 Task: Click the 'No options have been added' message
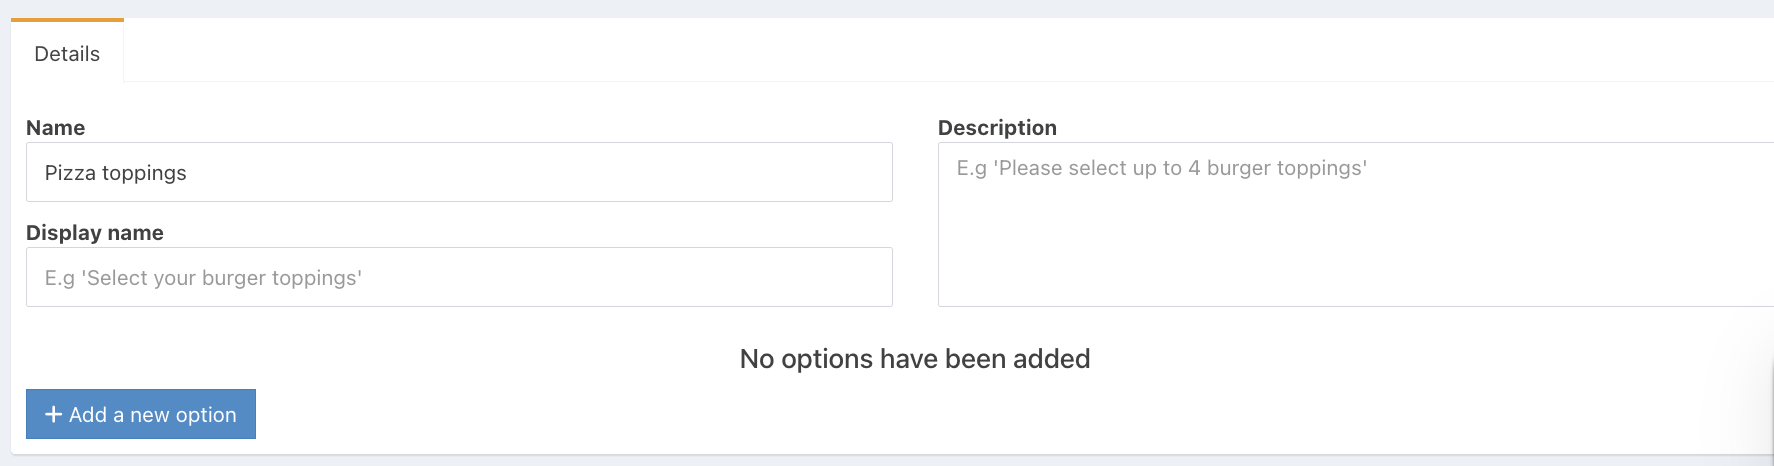(x=914, y=359)
